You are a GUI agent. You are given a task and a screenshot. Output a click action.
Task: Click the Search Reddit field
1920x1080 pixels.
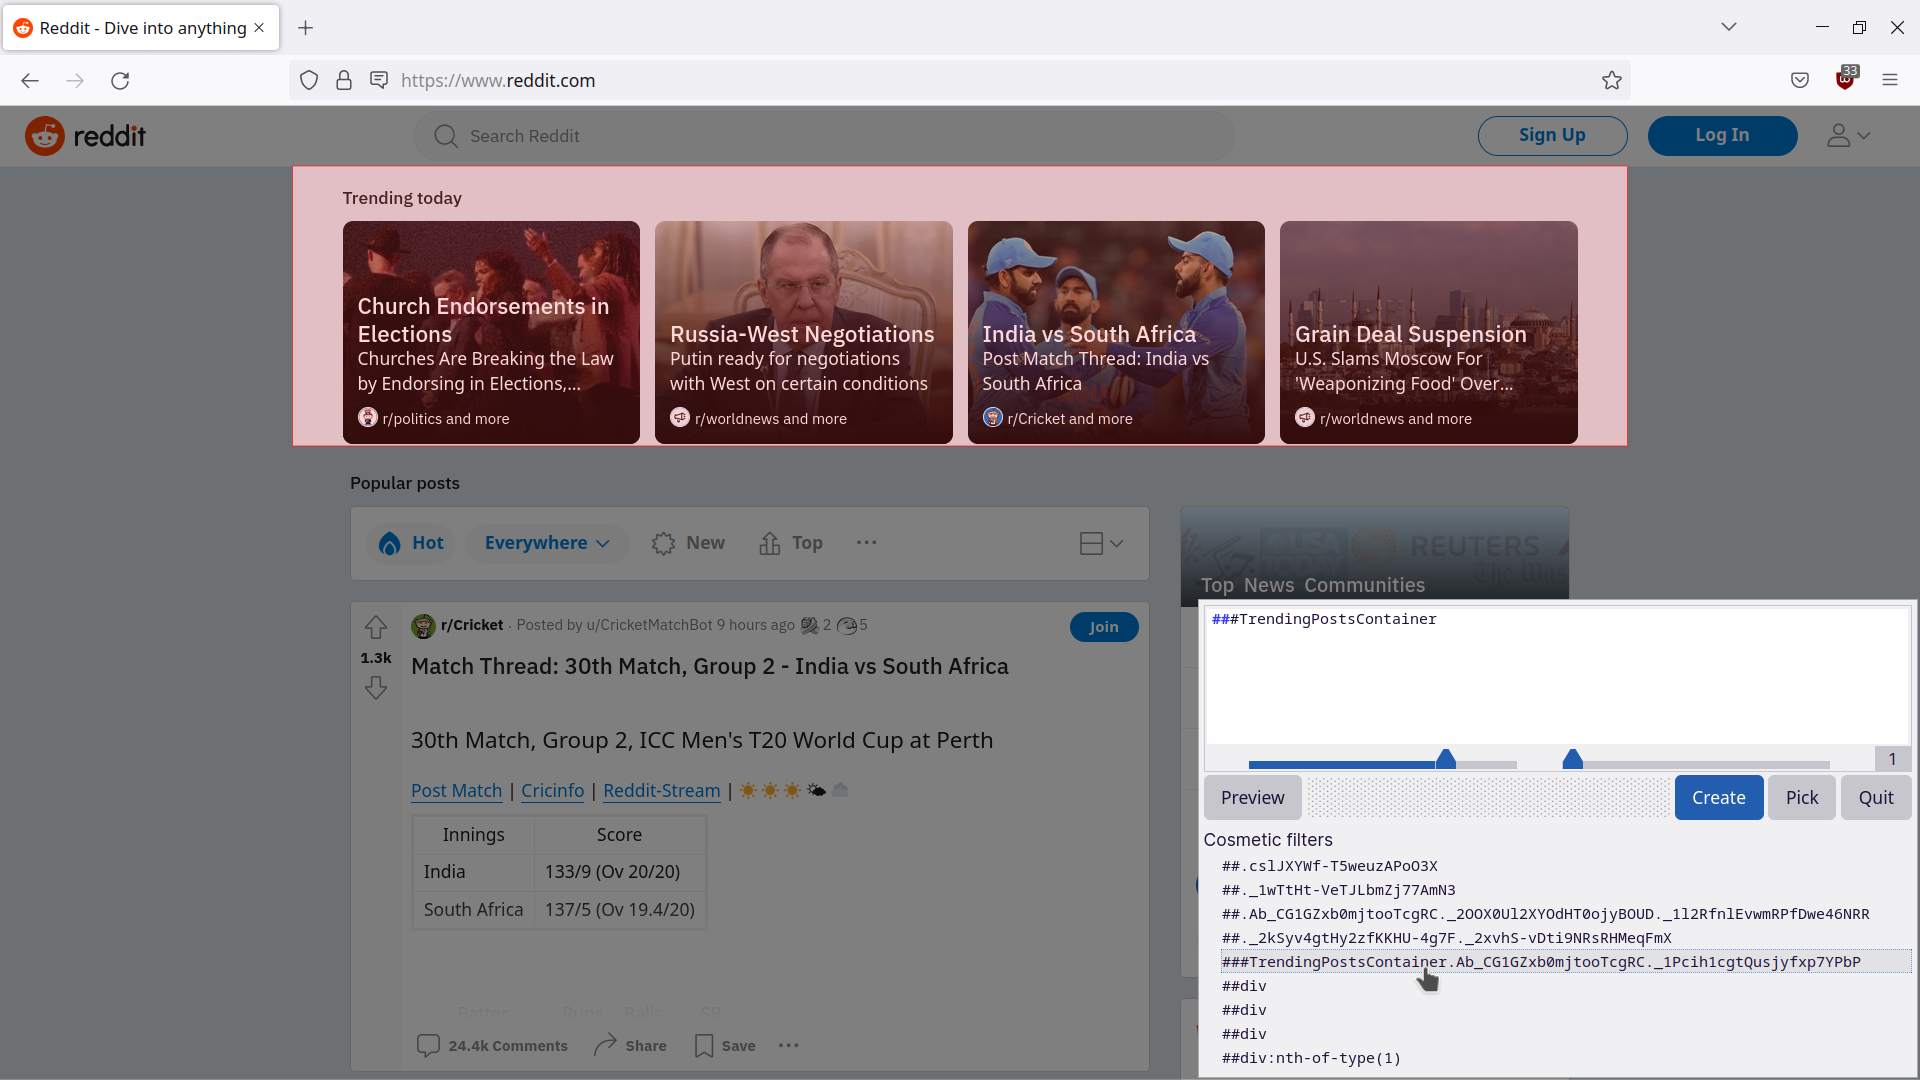coord(825,136)
